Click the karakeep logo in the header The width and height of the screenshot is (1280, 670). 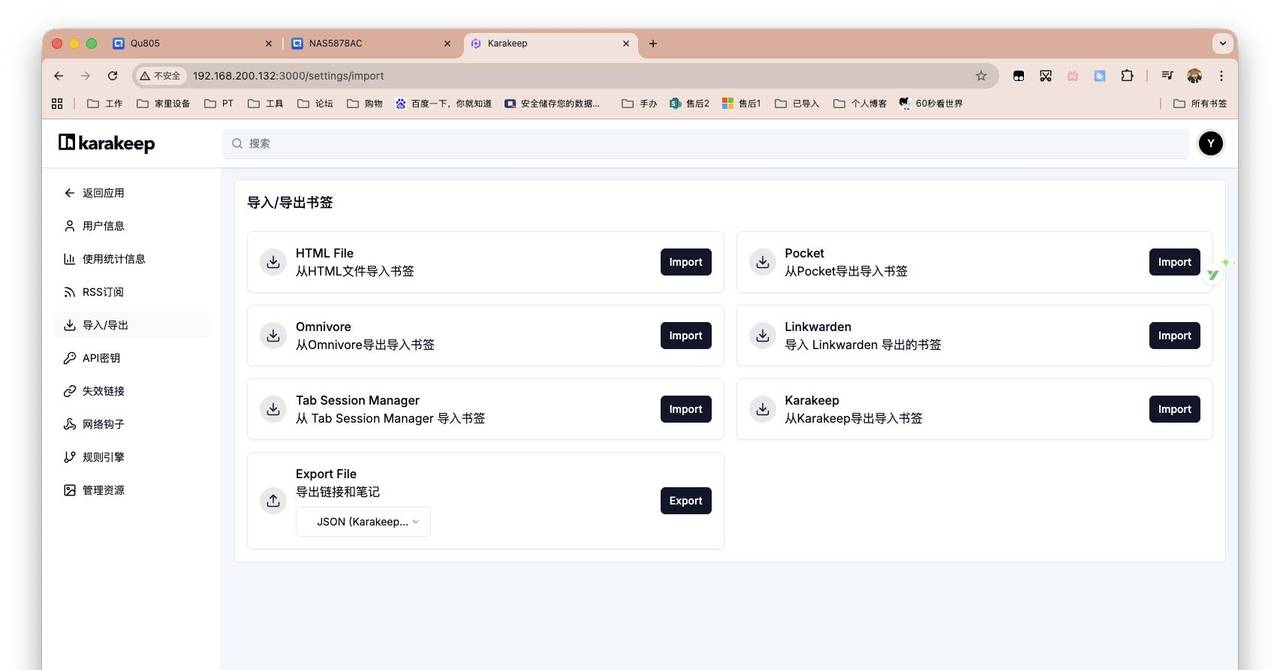pos(108,142)
